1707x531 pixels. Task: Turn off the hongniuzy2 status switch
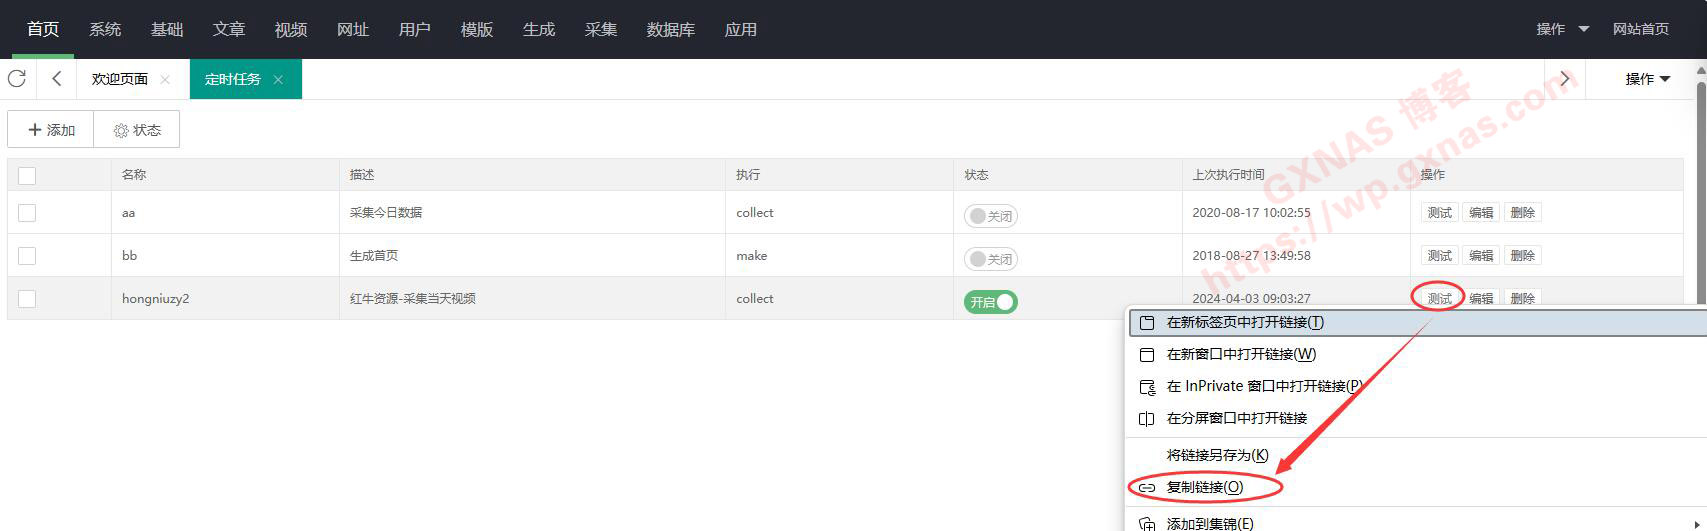click(990, 302)
